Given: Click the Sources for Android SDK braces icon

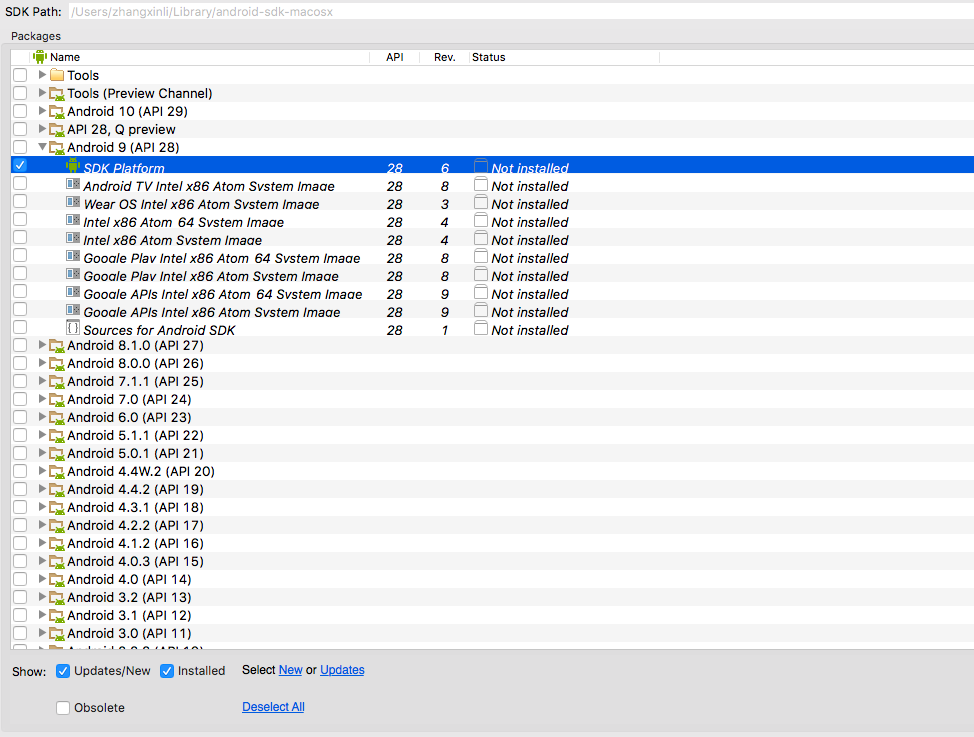Looking at the screenshot, I should (73, 327).
